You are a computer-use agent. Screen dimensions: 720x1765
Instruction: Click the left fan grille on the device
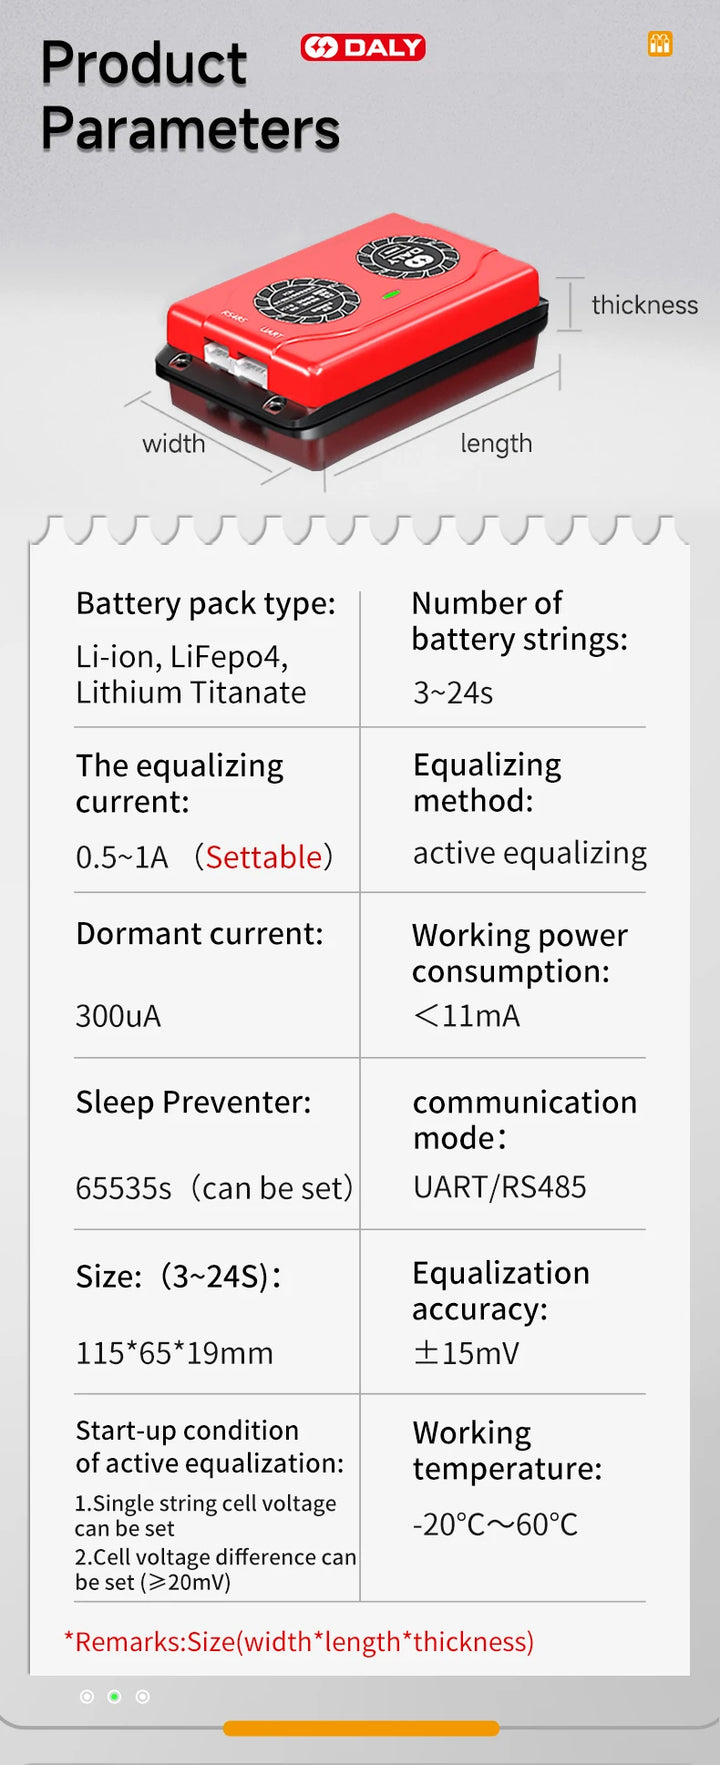coord(300,301)
